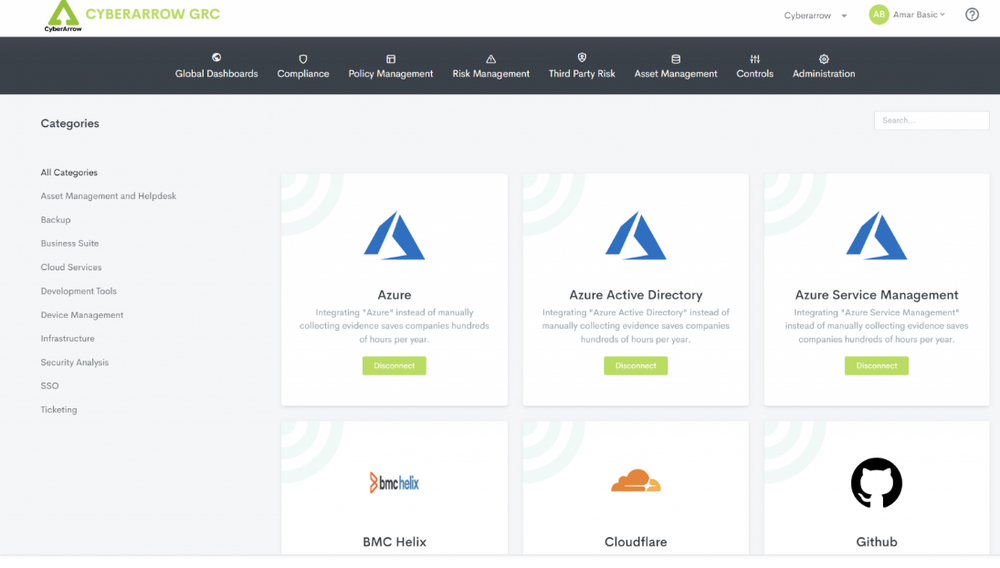Filter by Backup category
1000x568 pixels.
[x=55, y=219]
